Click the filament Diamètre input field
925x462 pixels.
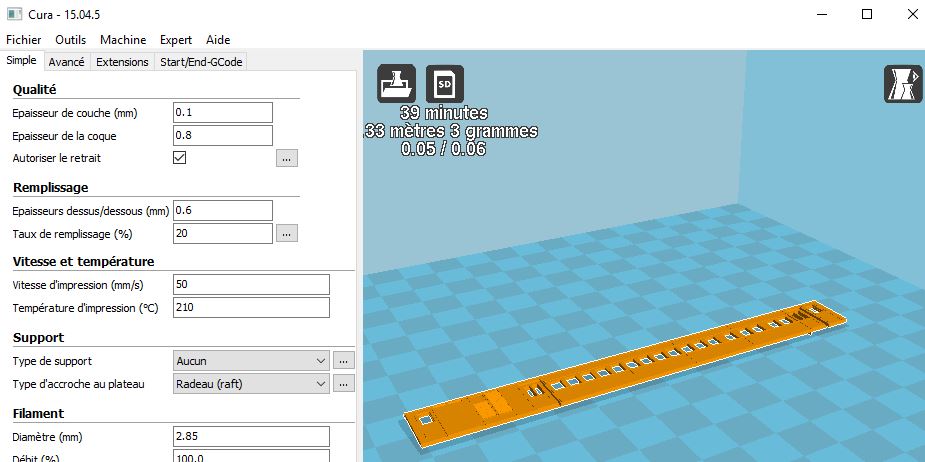(x=251, y=437)
